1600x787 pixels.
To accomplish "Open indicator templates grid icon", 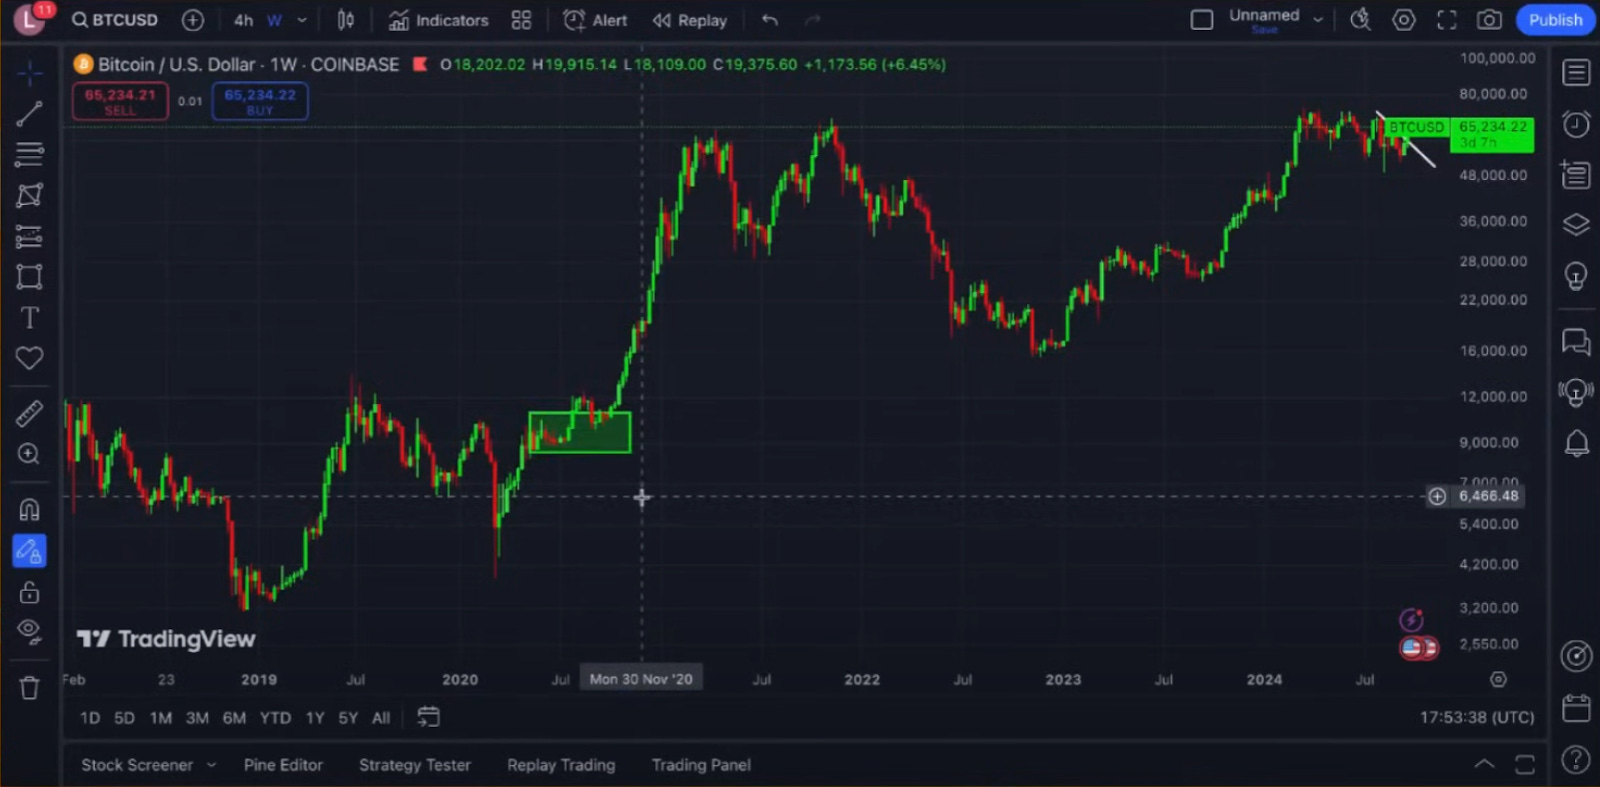I will pyautogui.click(x=521, y=20).
